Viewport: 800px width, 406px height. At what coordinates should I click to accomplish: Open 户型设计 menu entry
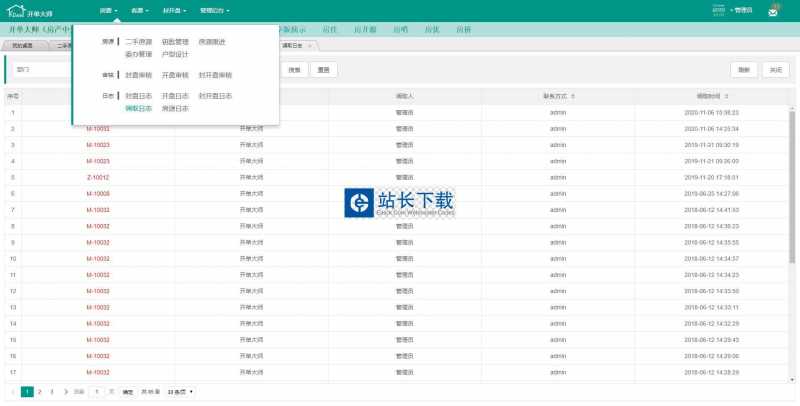[175, 54]
